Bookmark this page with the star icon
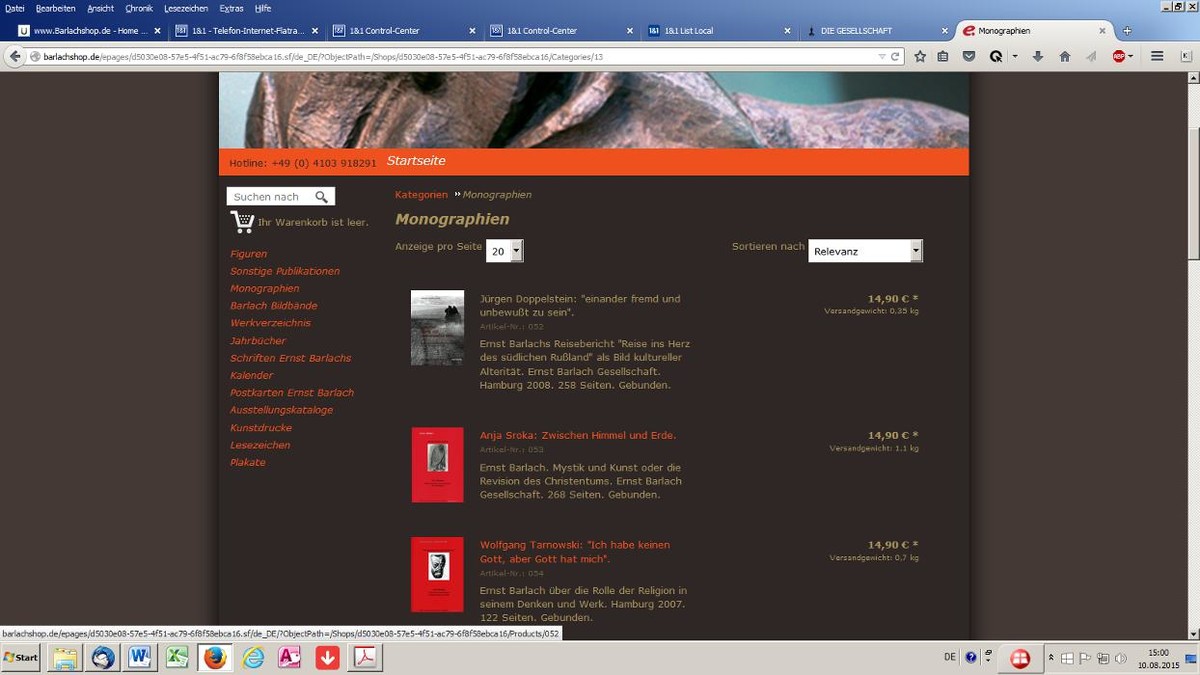 (919, 57)
